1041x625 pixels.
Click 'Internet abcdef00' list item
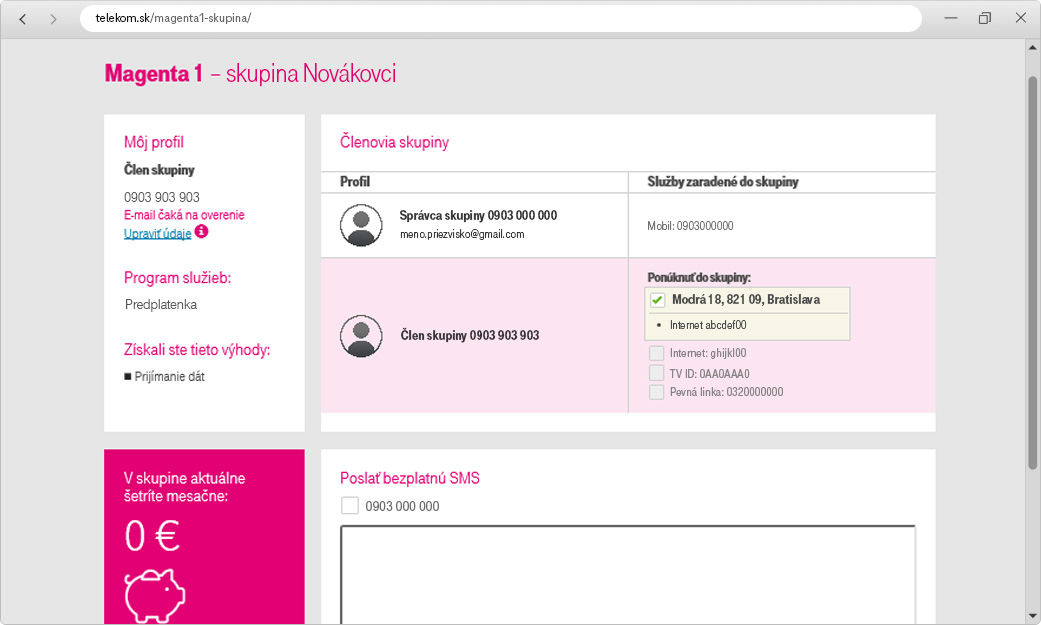point(708,325)
